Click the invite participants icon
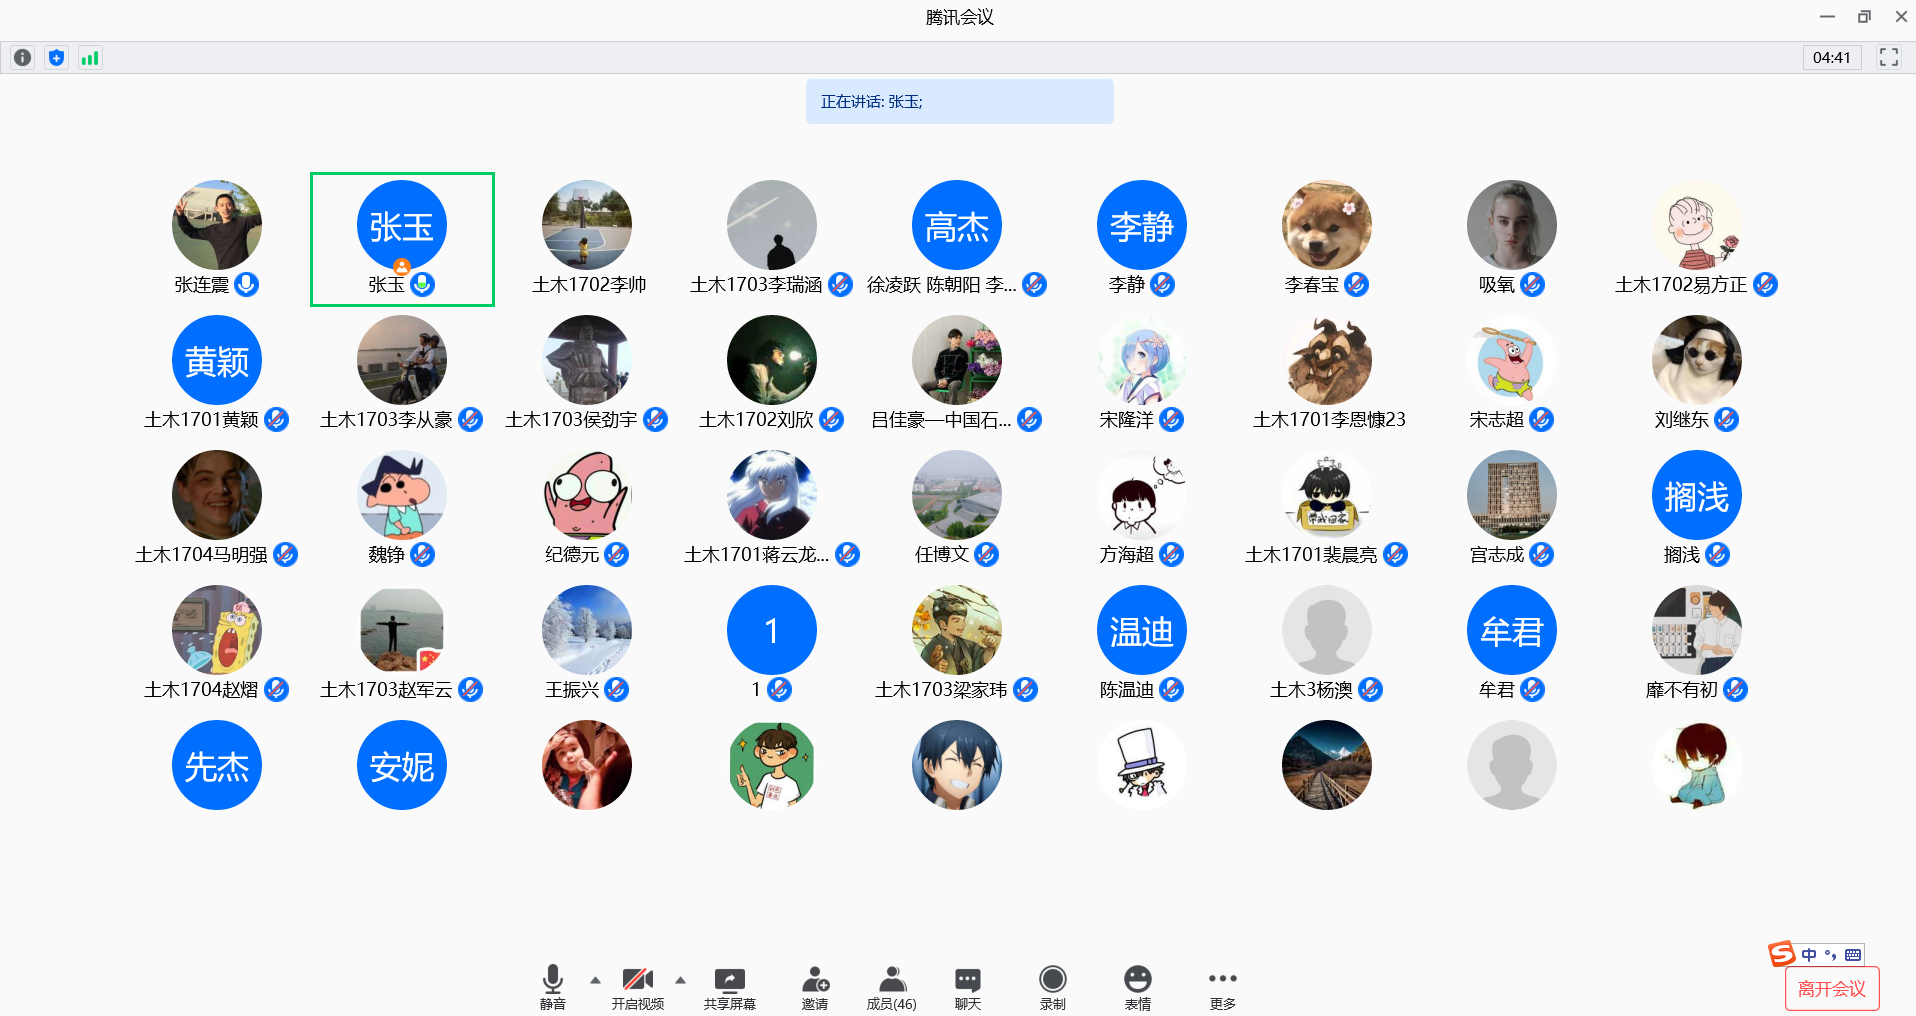Image resolution: width=1916 pixels, height=1016 pixels. pyautogui.click(x=815, y=986)
